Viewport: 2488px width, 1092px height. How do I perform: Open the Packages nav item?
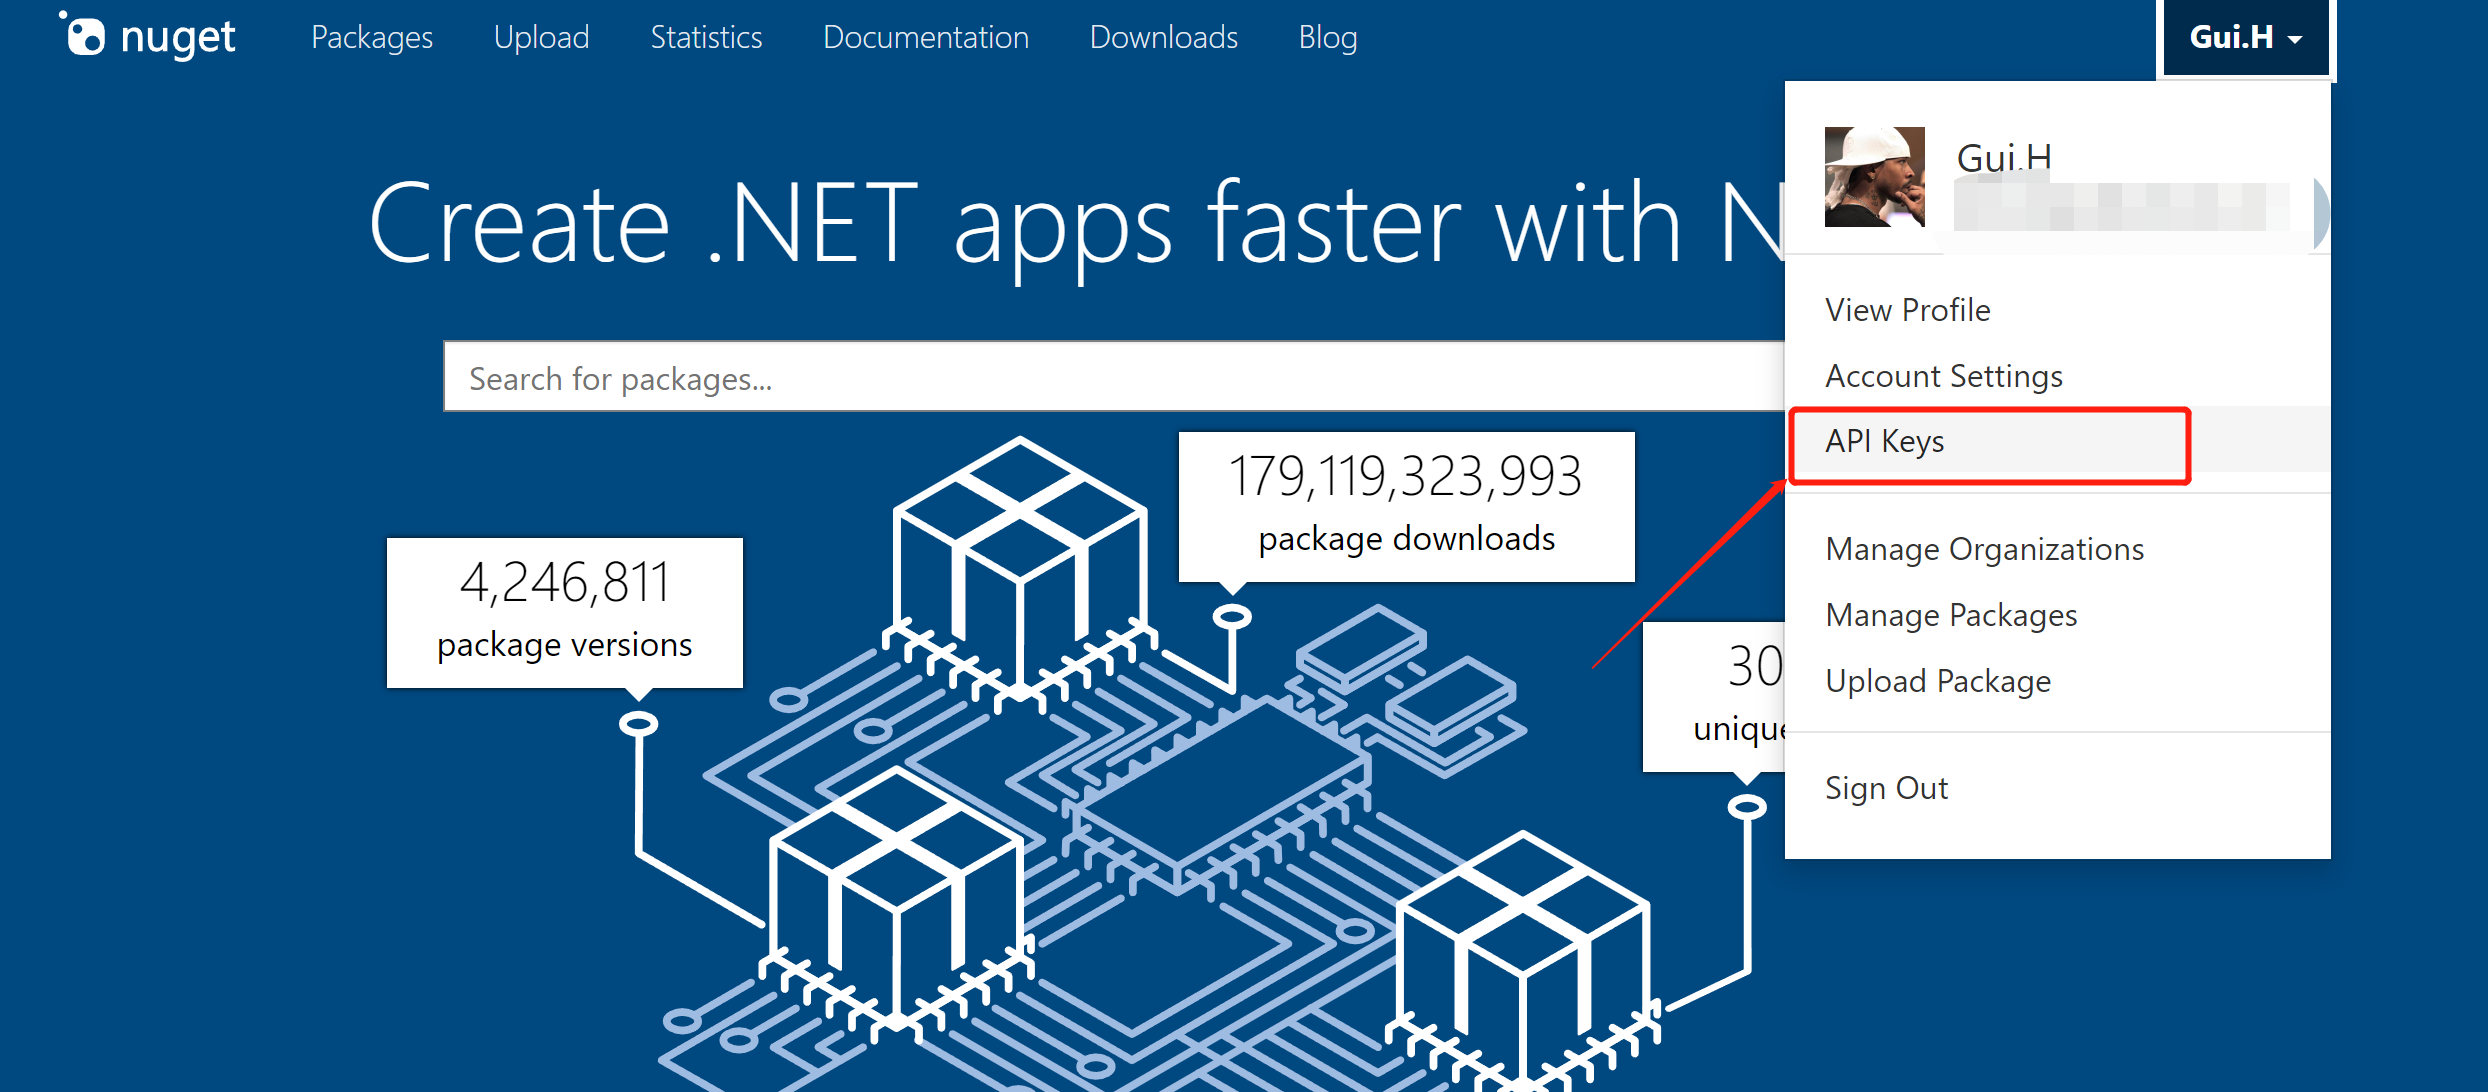pos(372,38)
